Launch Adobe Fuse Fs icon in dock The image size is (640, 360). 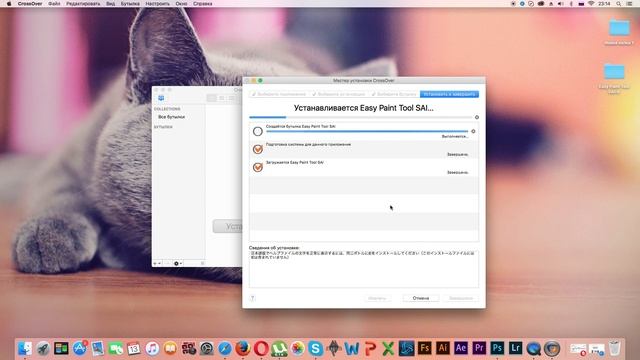click(x=424, y=348)
